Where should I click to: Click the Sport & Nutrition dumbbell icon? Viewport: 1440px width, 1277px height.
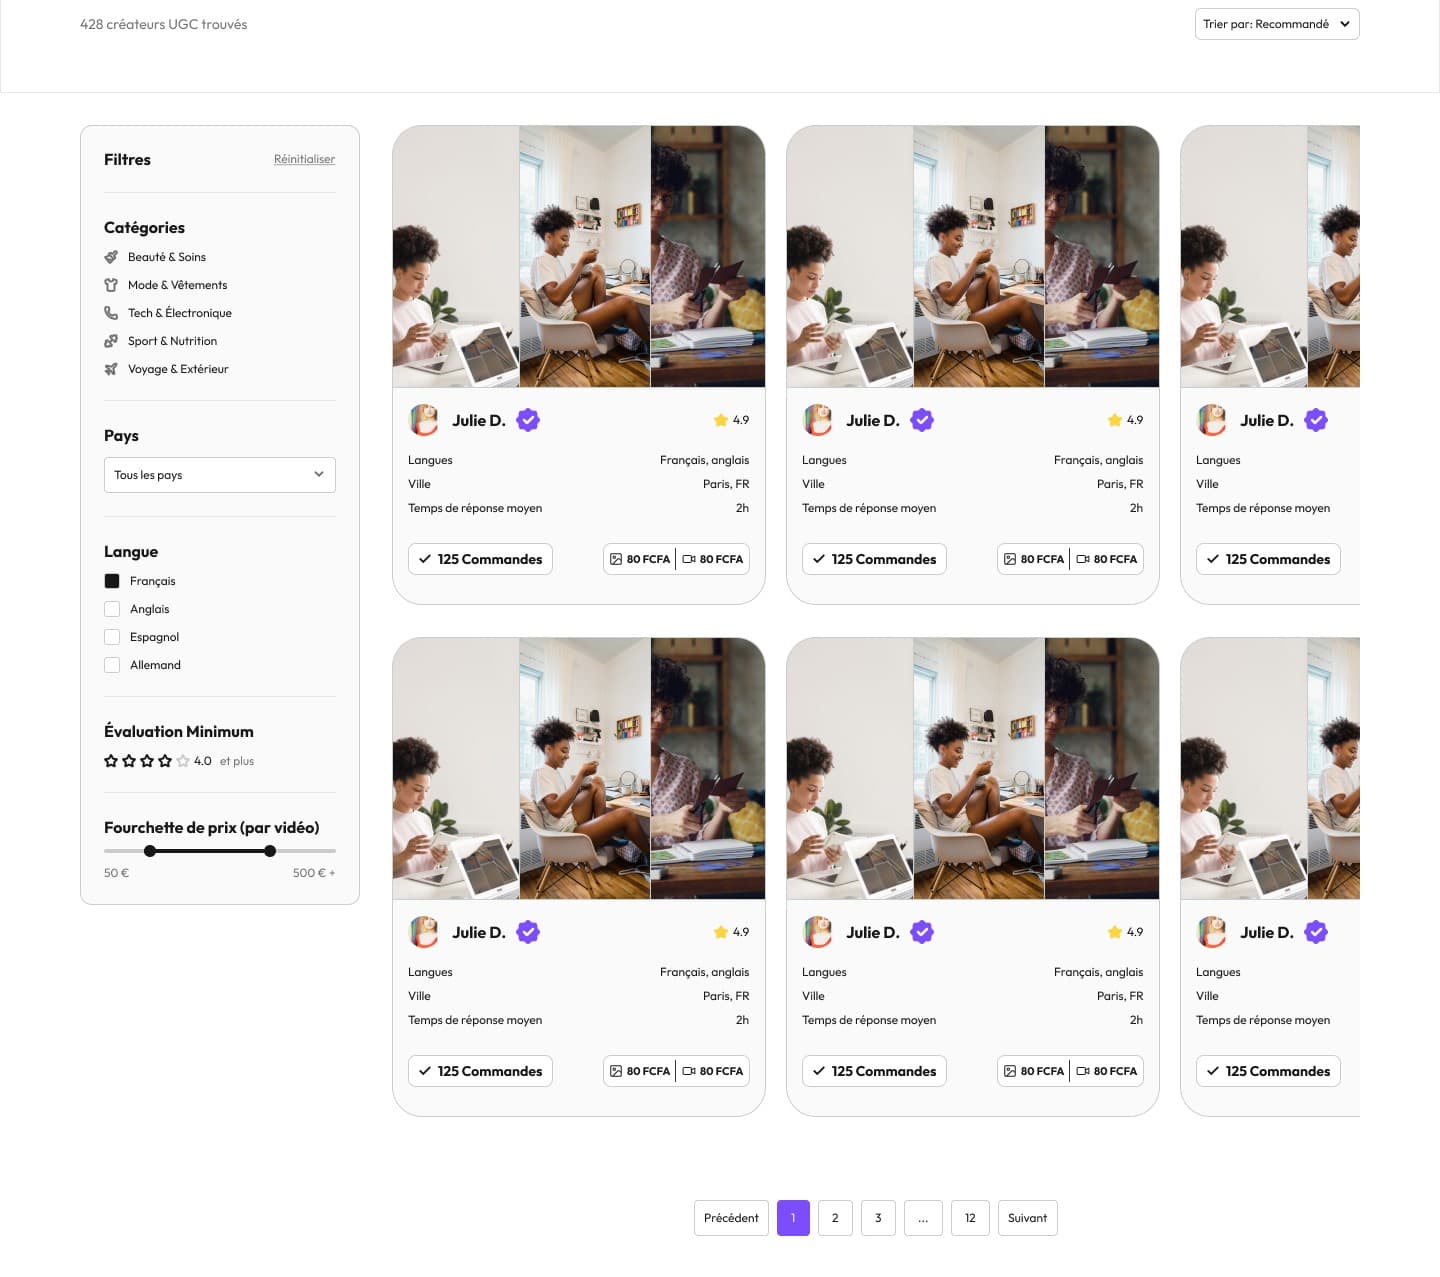pyautogui.click(x=111, y=341)
